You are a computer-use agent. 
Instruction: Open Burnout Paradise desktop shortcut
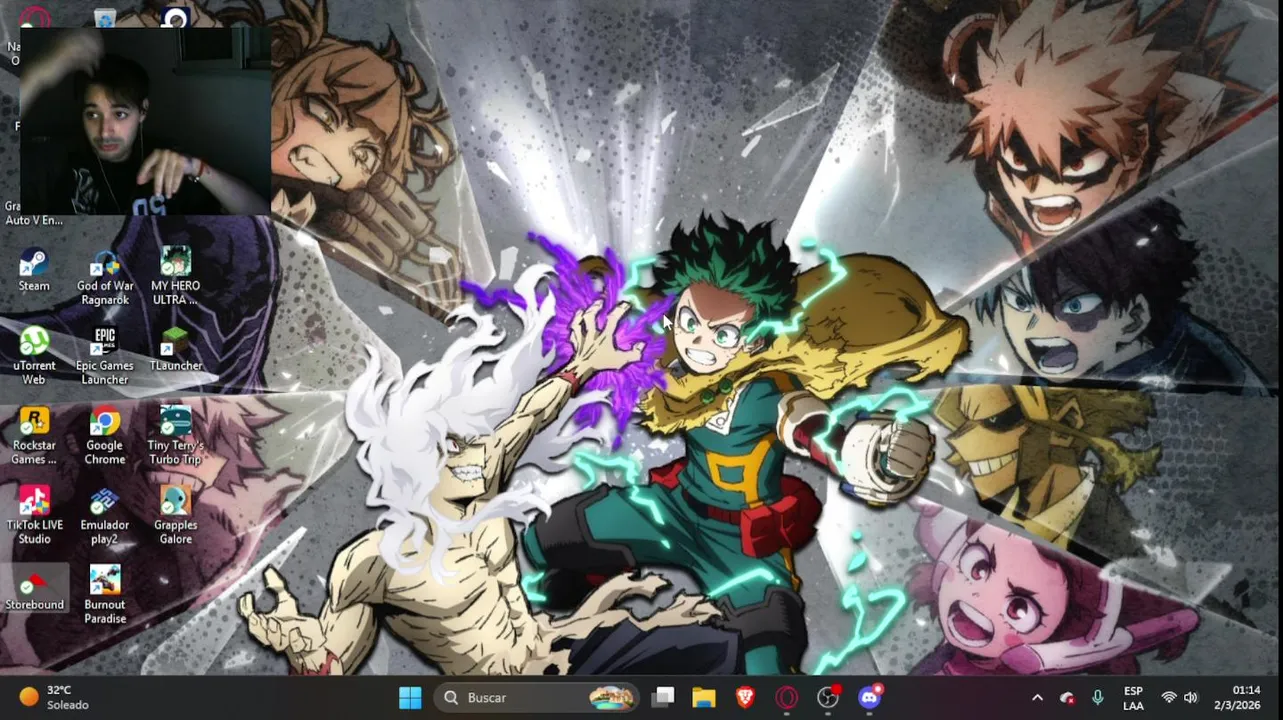pyautogui.click(x=105, y=596)
